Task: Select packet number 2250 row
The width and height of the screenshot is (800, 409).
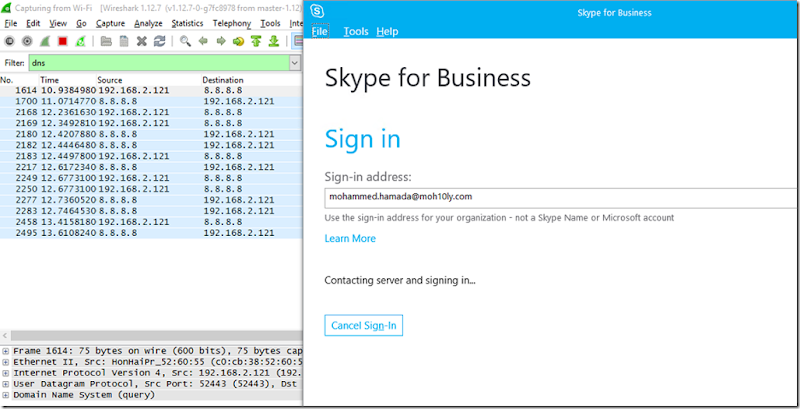Action: 151,189
